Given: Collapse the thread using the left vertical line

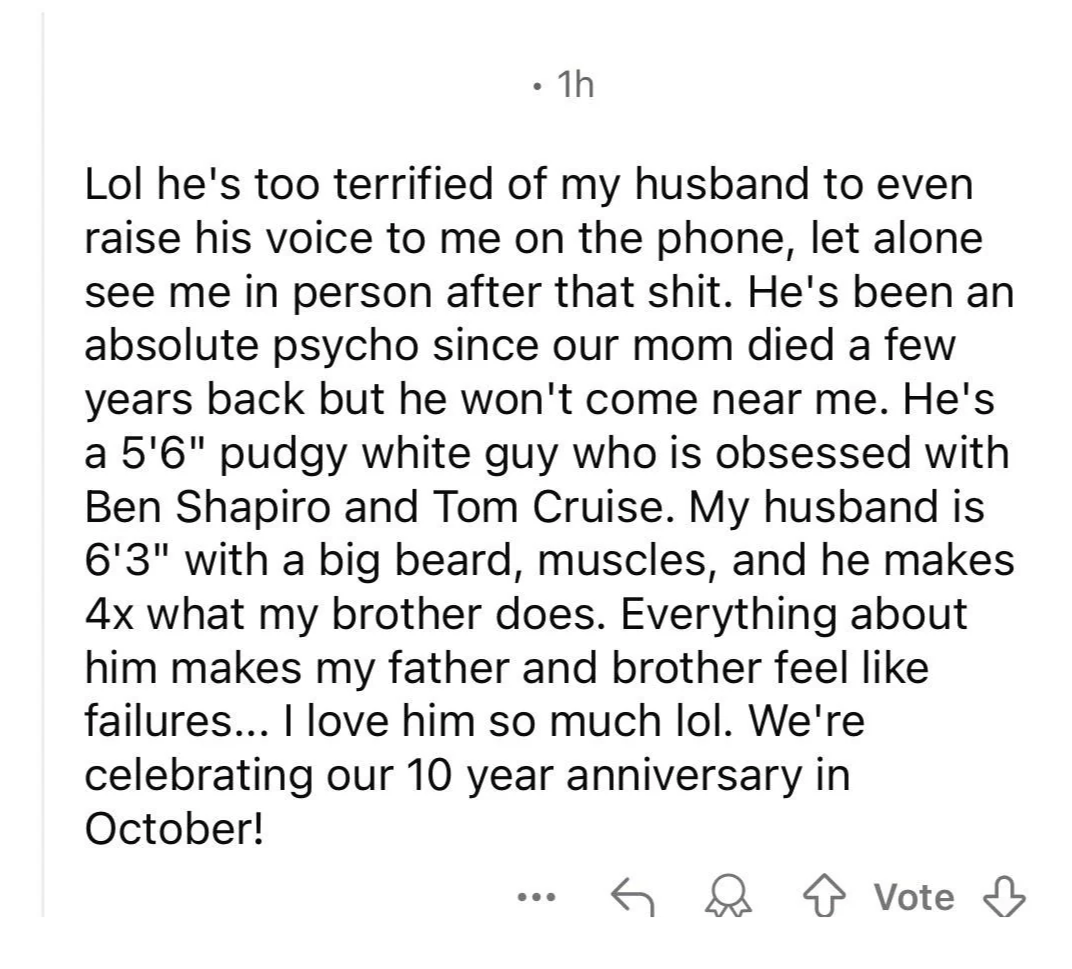Looking at the screenshot, I should click(43, 465).
